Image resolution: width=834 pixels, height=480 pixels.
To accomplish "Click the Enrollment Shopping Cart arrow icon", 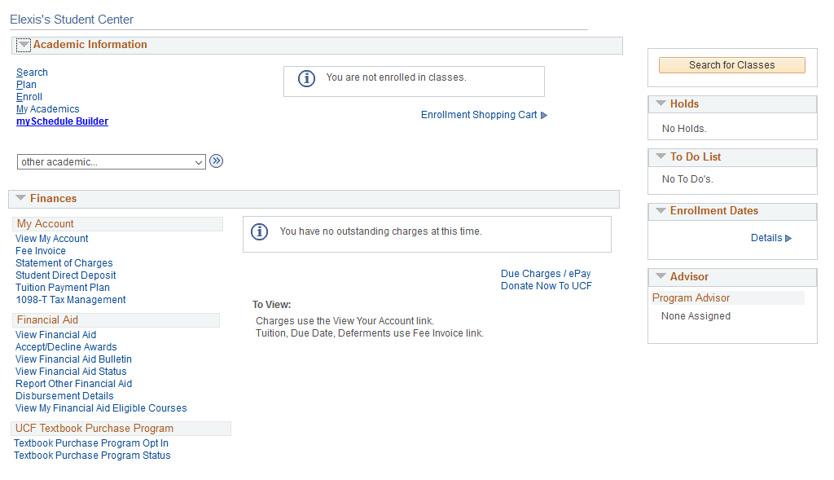I will [544, 115].
